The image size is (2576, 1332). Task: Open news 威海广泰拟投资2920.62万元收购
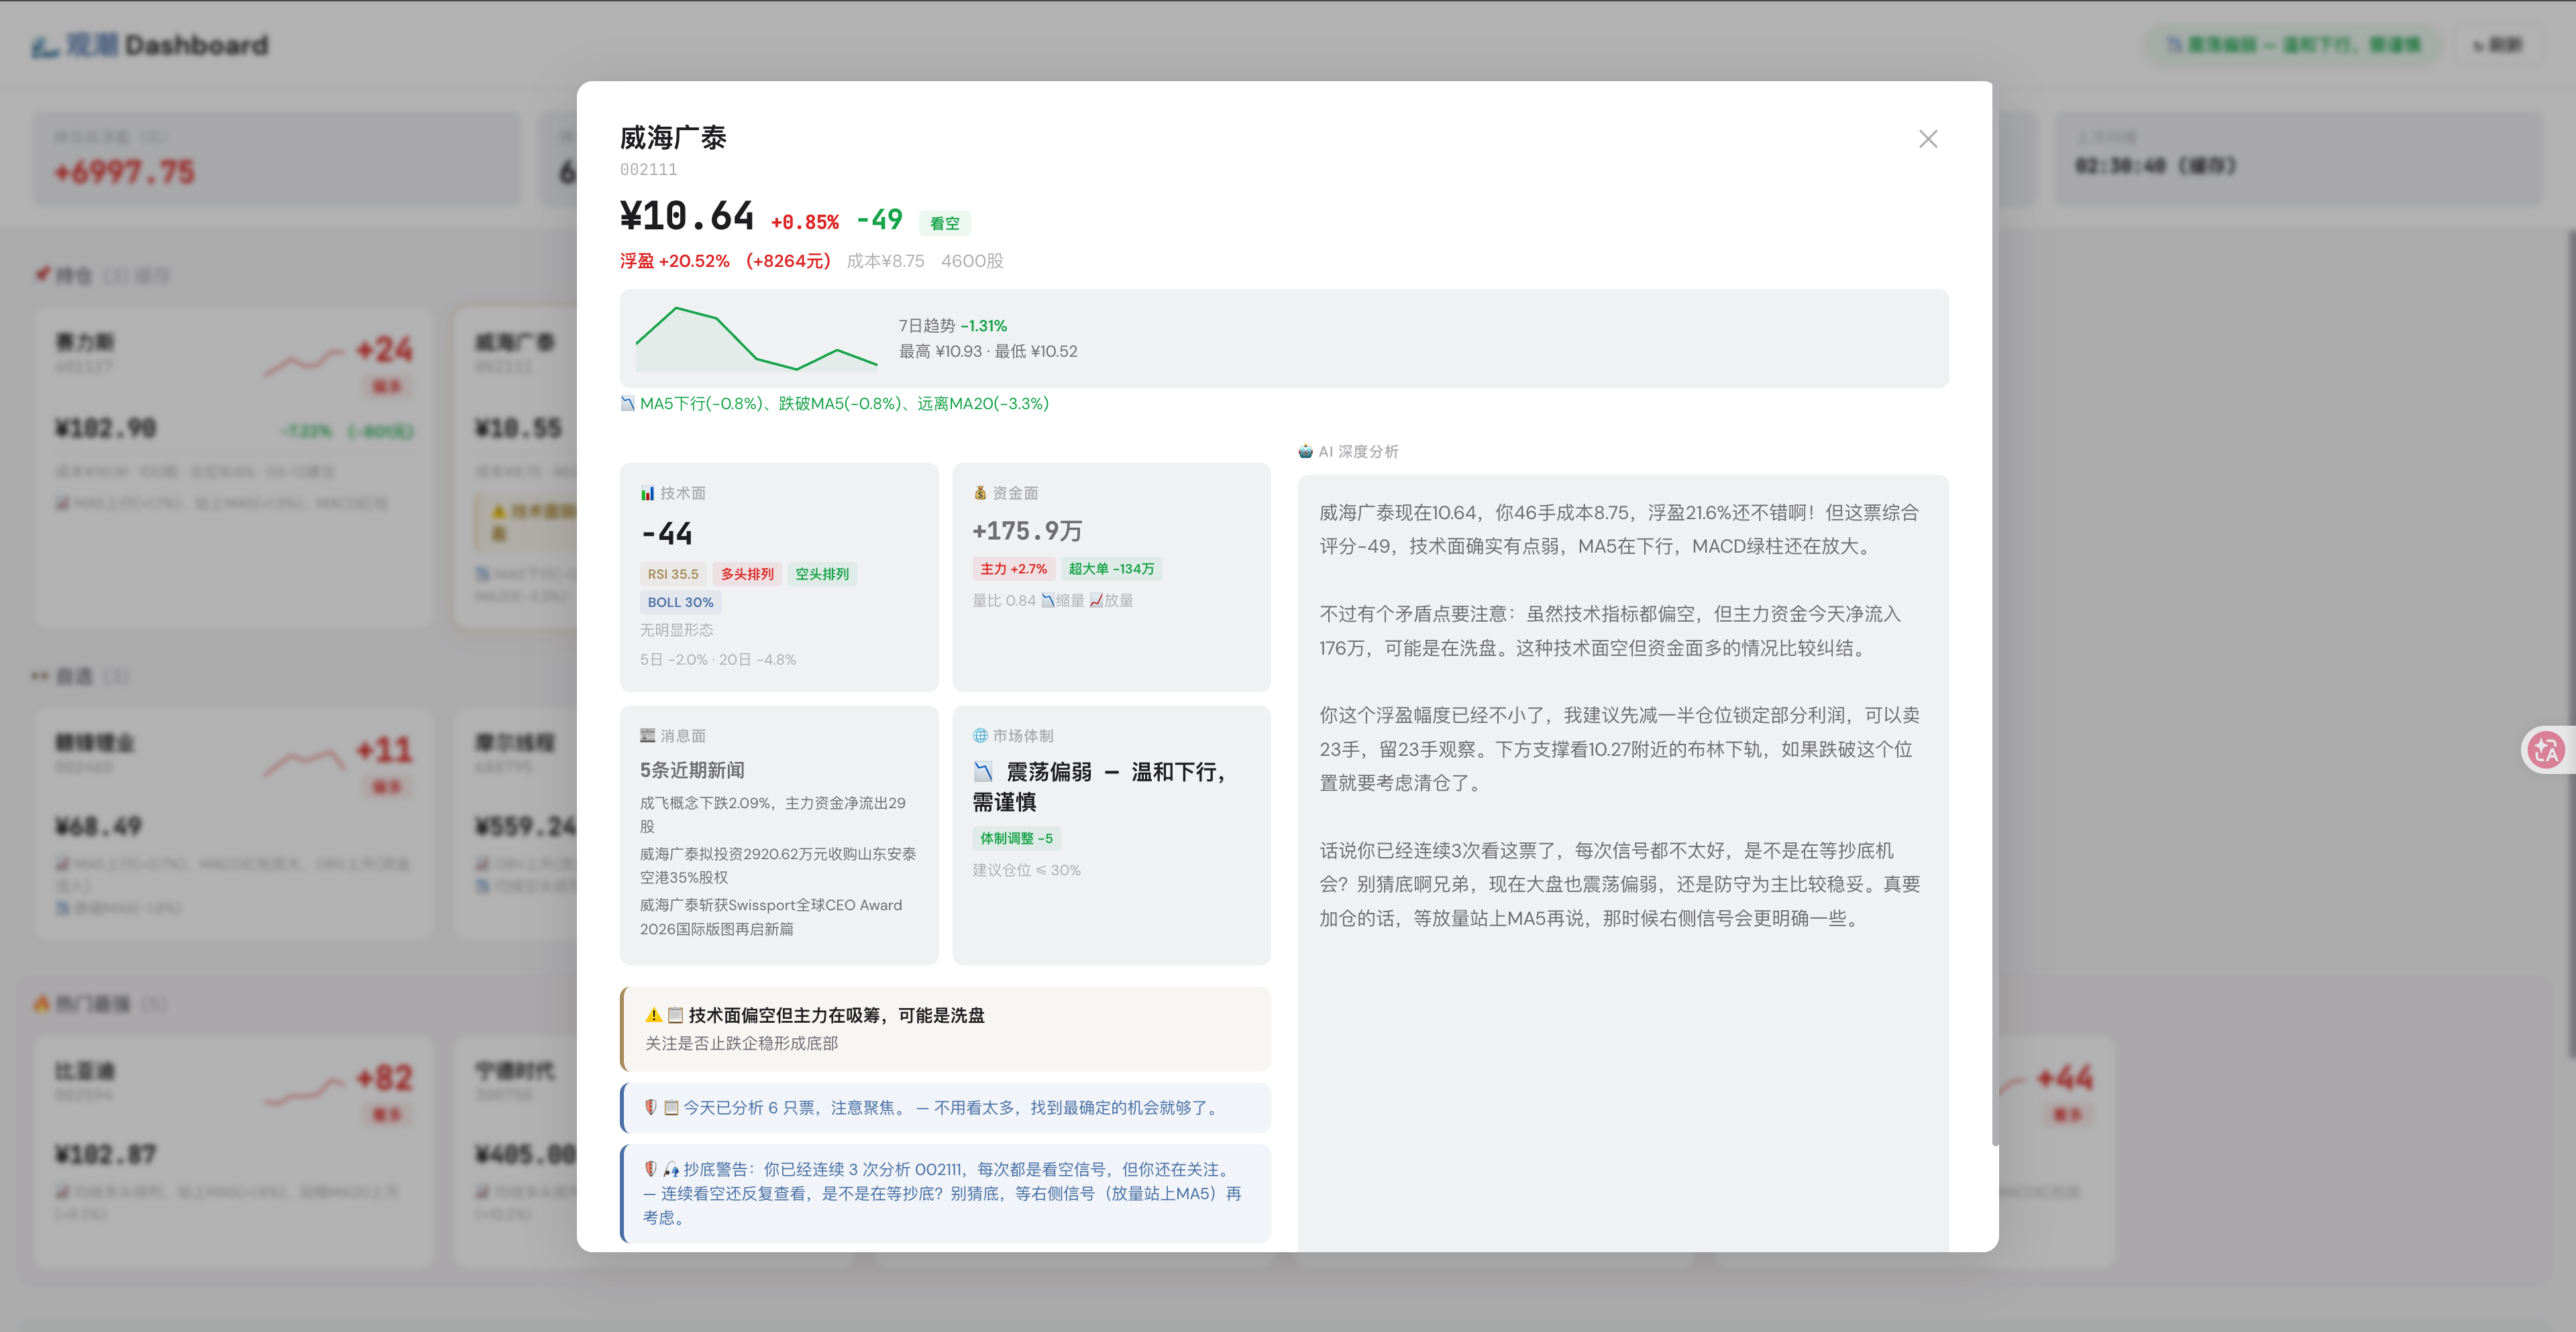(778, 865)
